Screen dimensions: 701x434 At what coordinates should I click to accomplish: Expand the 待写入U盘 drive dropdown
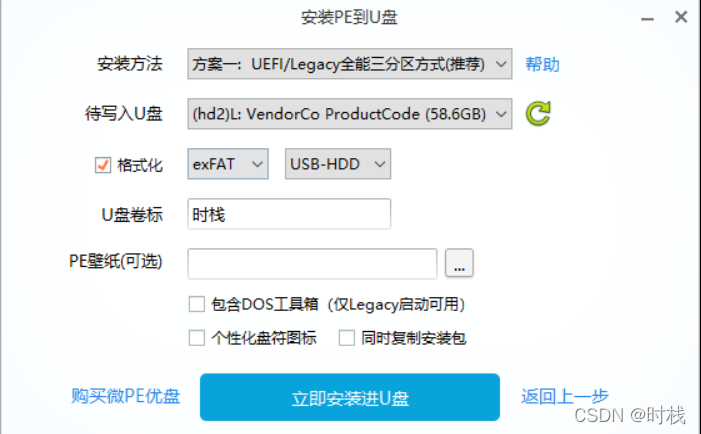[350, 114]
